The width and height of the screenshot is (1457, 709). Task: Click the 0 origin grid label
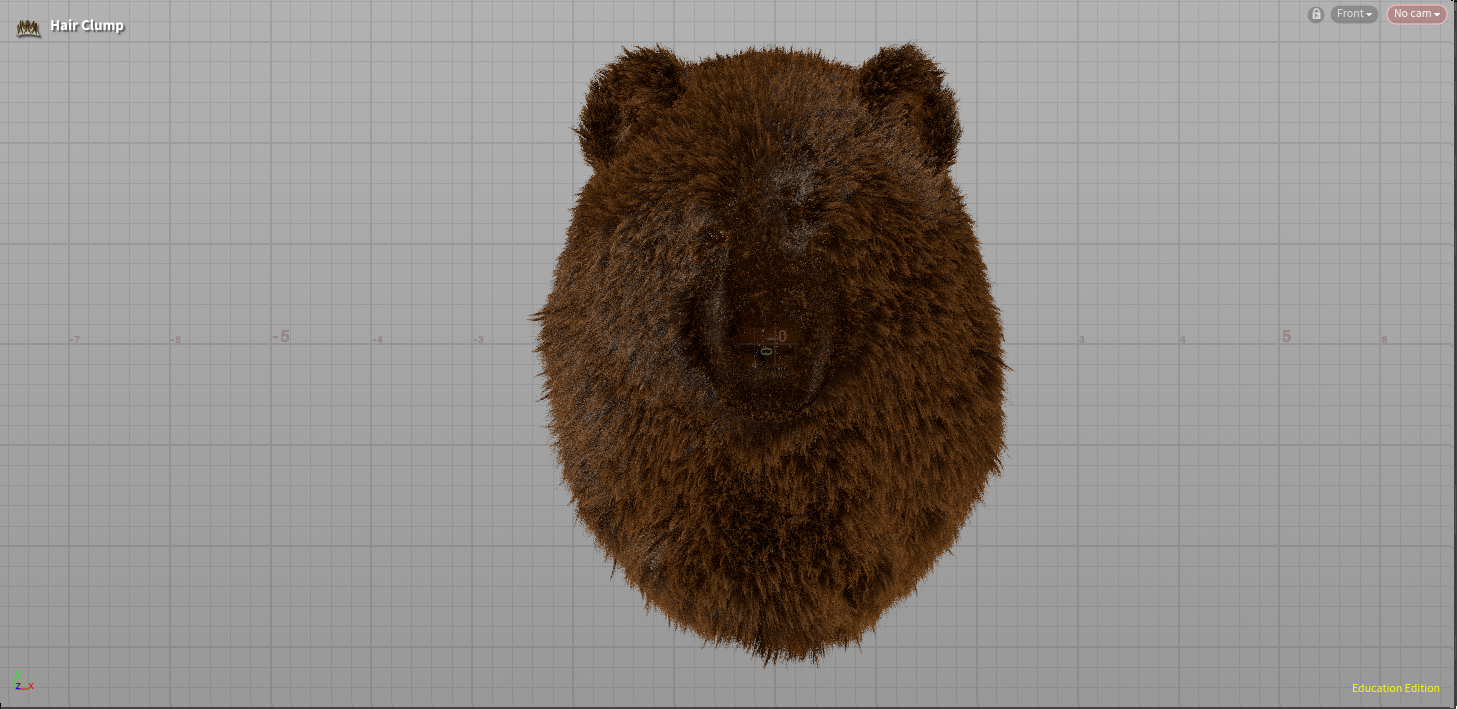coord(782,337)
